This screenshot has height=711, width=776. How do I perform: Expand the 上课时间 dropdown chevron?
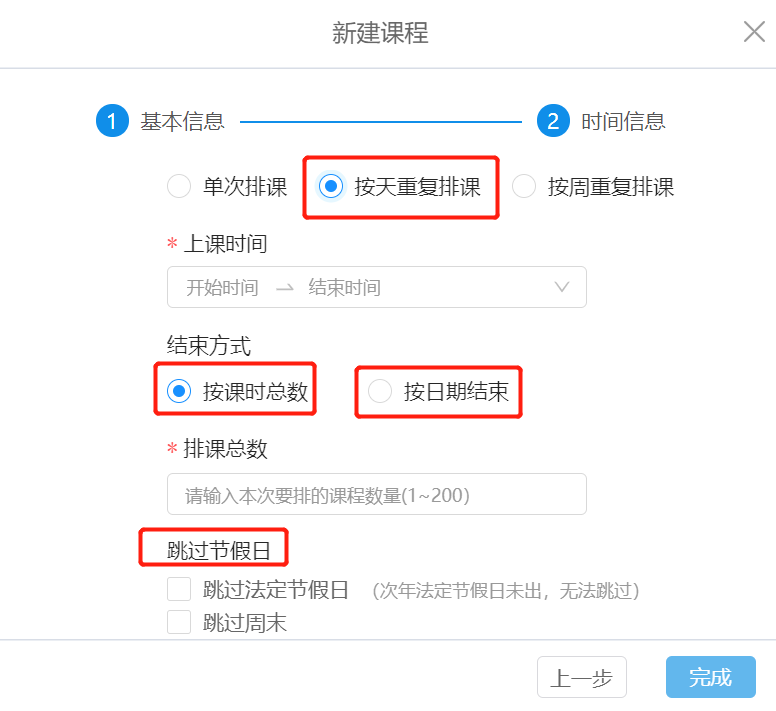click(x=562, y=287)
